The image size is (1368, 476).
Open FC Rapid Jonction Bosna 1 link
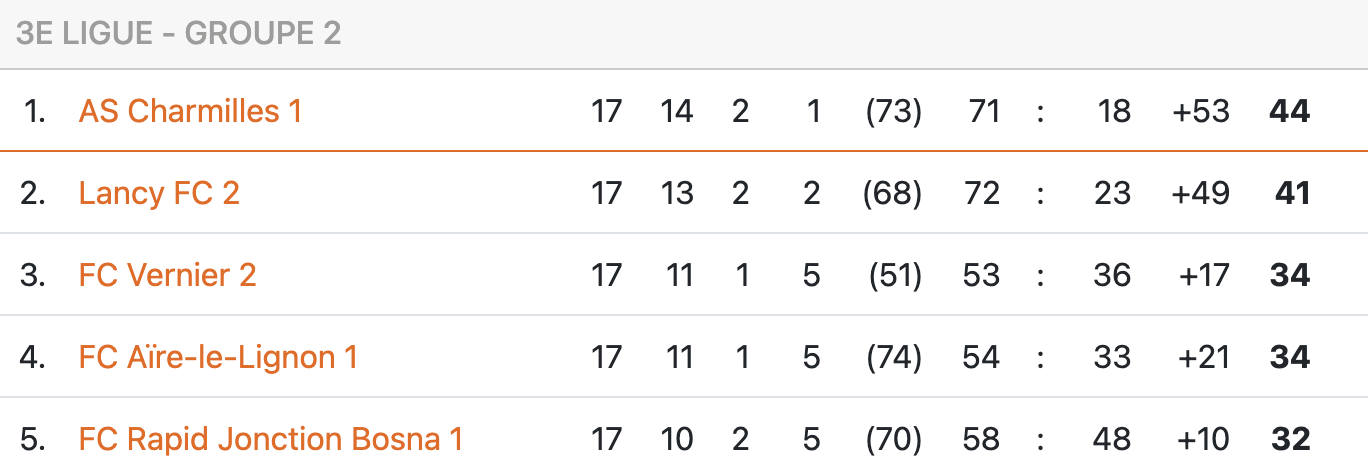click(x=270, y=439)
